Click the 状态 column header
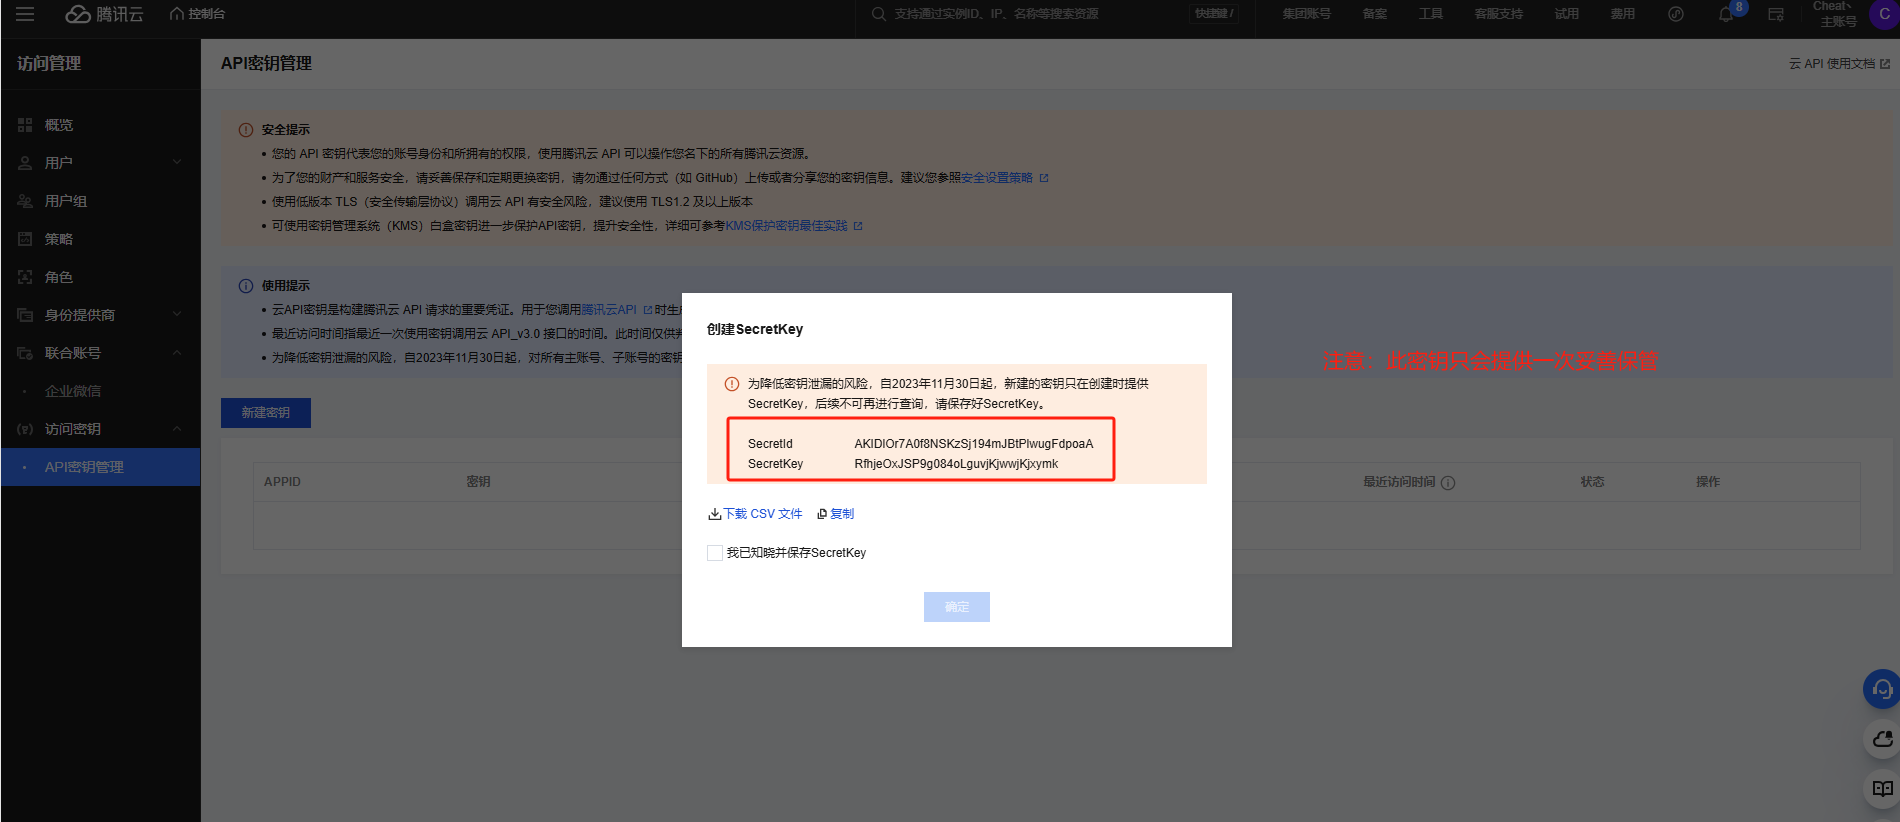This screenshot has height=822, width=1900. [x=1592, y=482]
